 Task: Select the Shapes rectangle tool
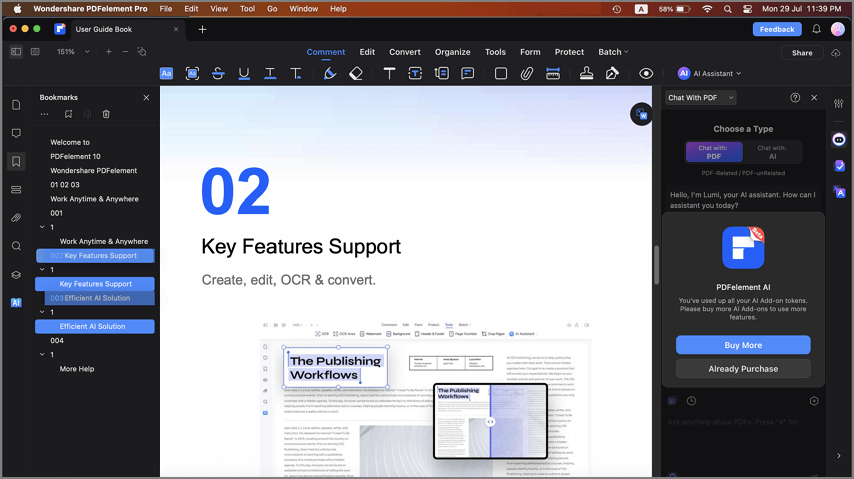pyautogui.click(x=501, y=74)
